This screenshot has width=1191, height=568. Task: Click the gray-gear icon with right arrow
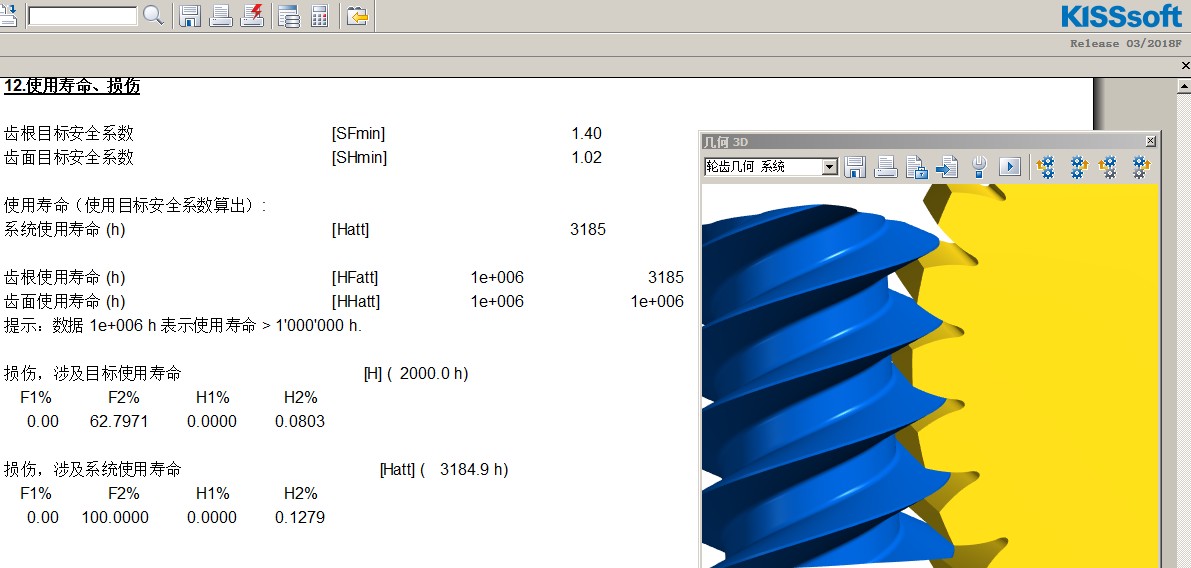[1140, 166]
